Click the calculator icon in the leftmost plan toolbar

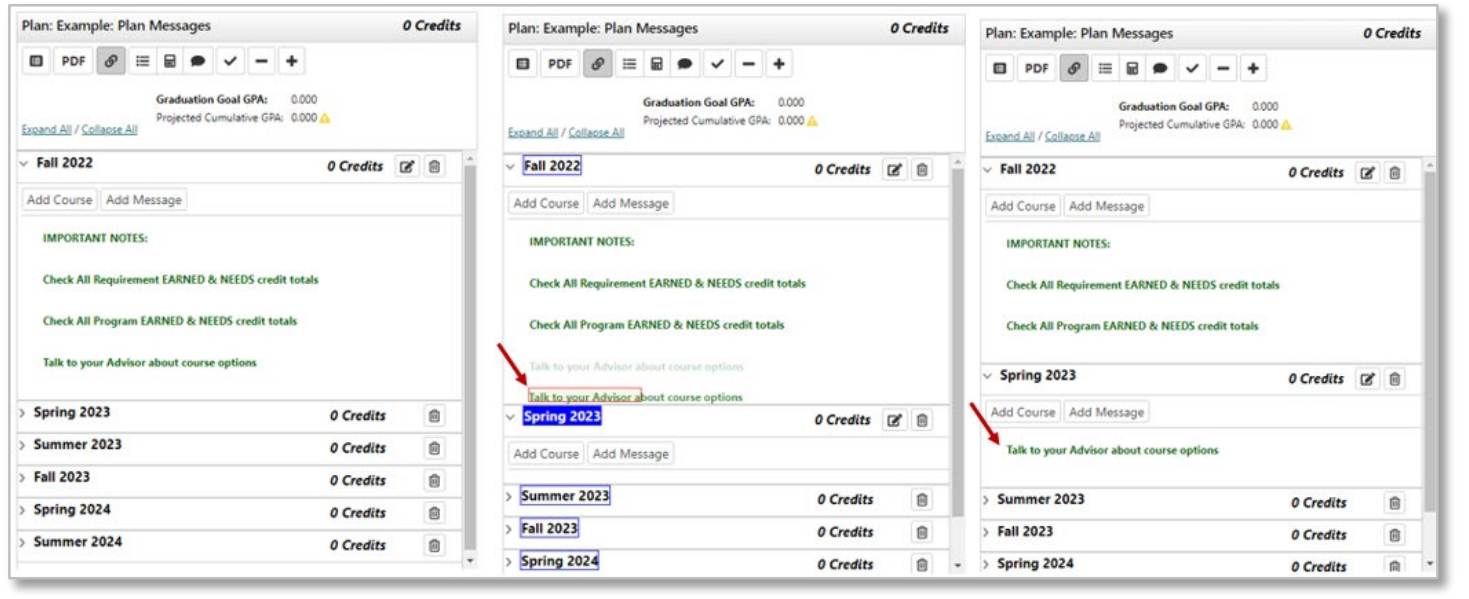[x=170, y=61]
